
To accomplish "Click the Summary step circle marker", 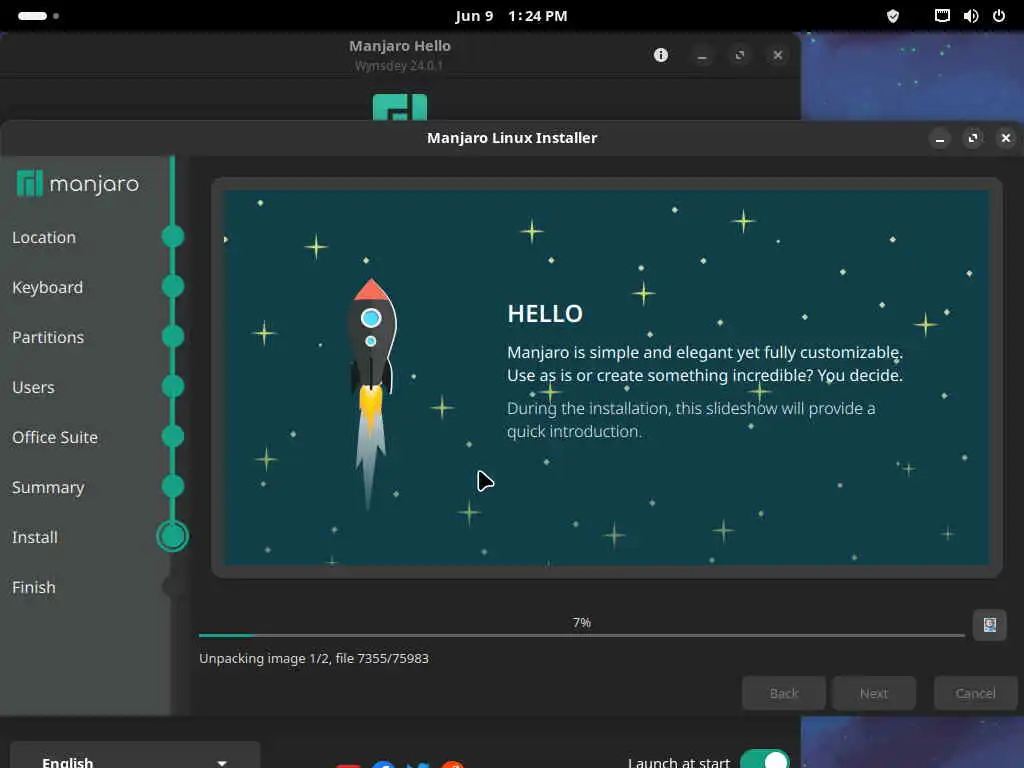I will pos(173,487).
